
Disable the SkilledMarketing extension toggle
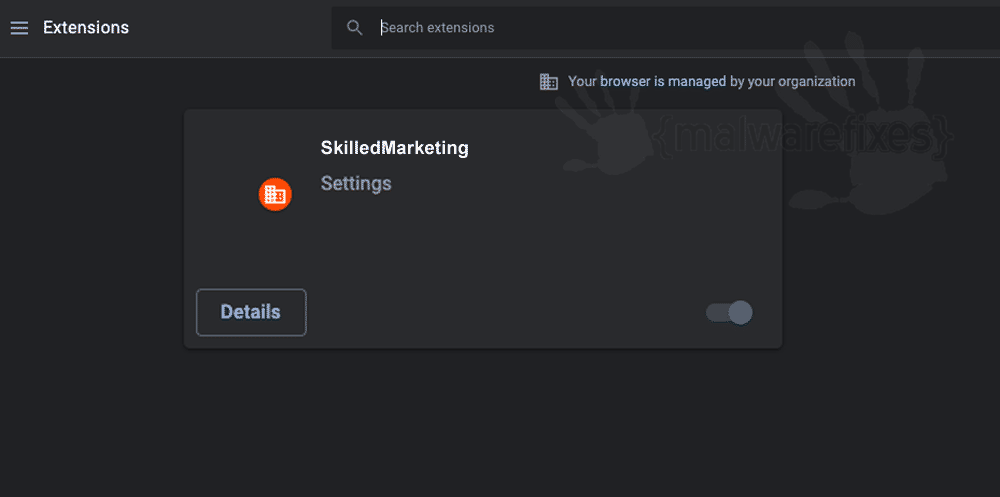click(x=729, y=313)
